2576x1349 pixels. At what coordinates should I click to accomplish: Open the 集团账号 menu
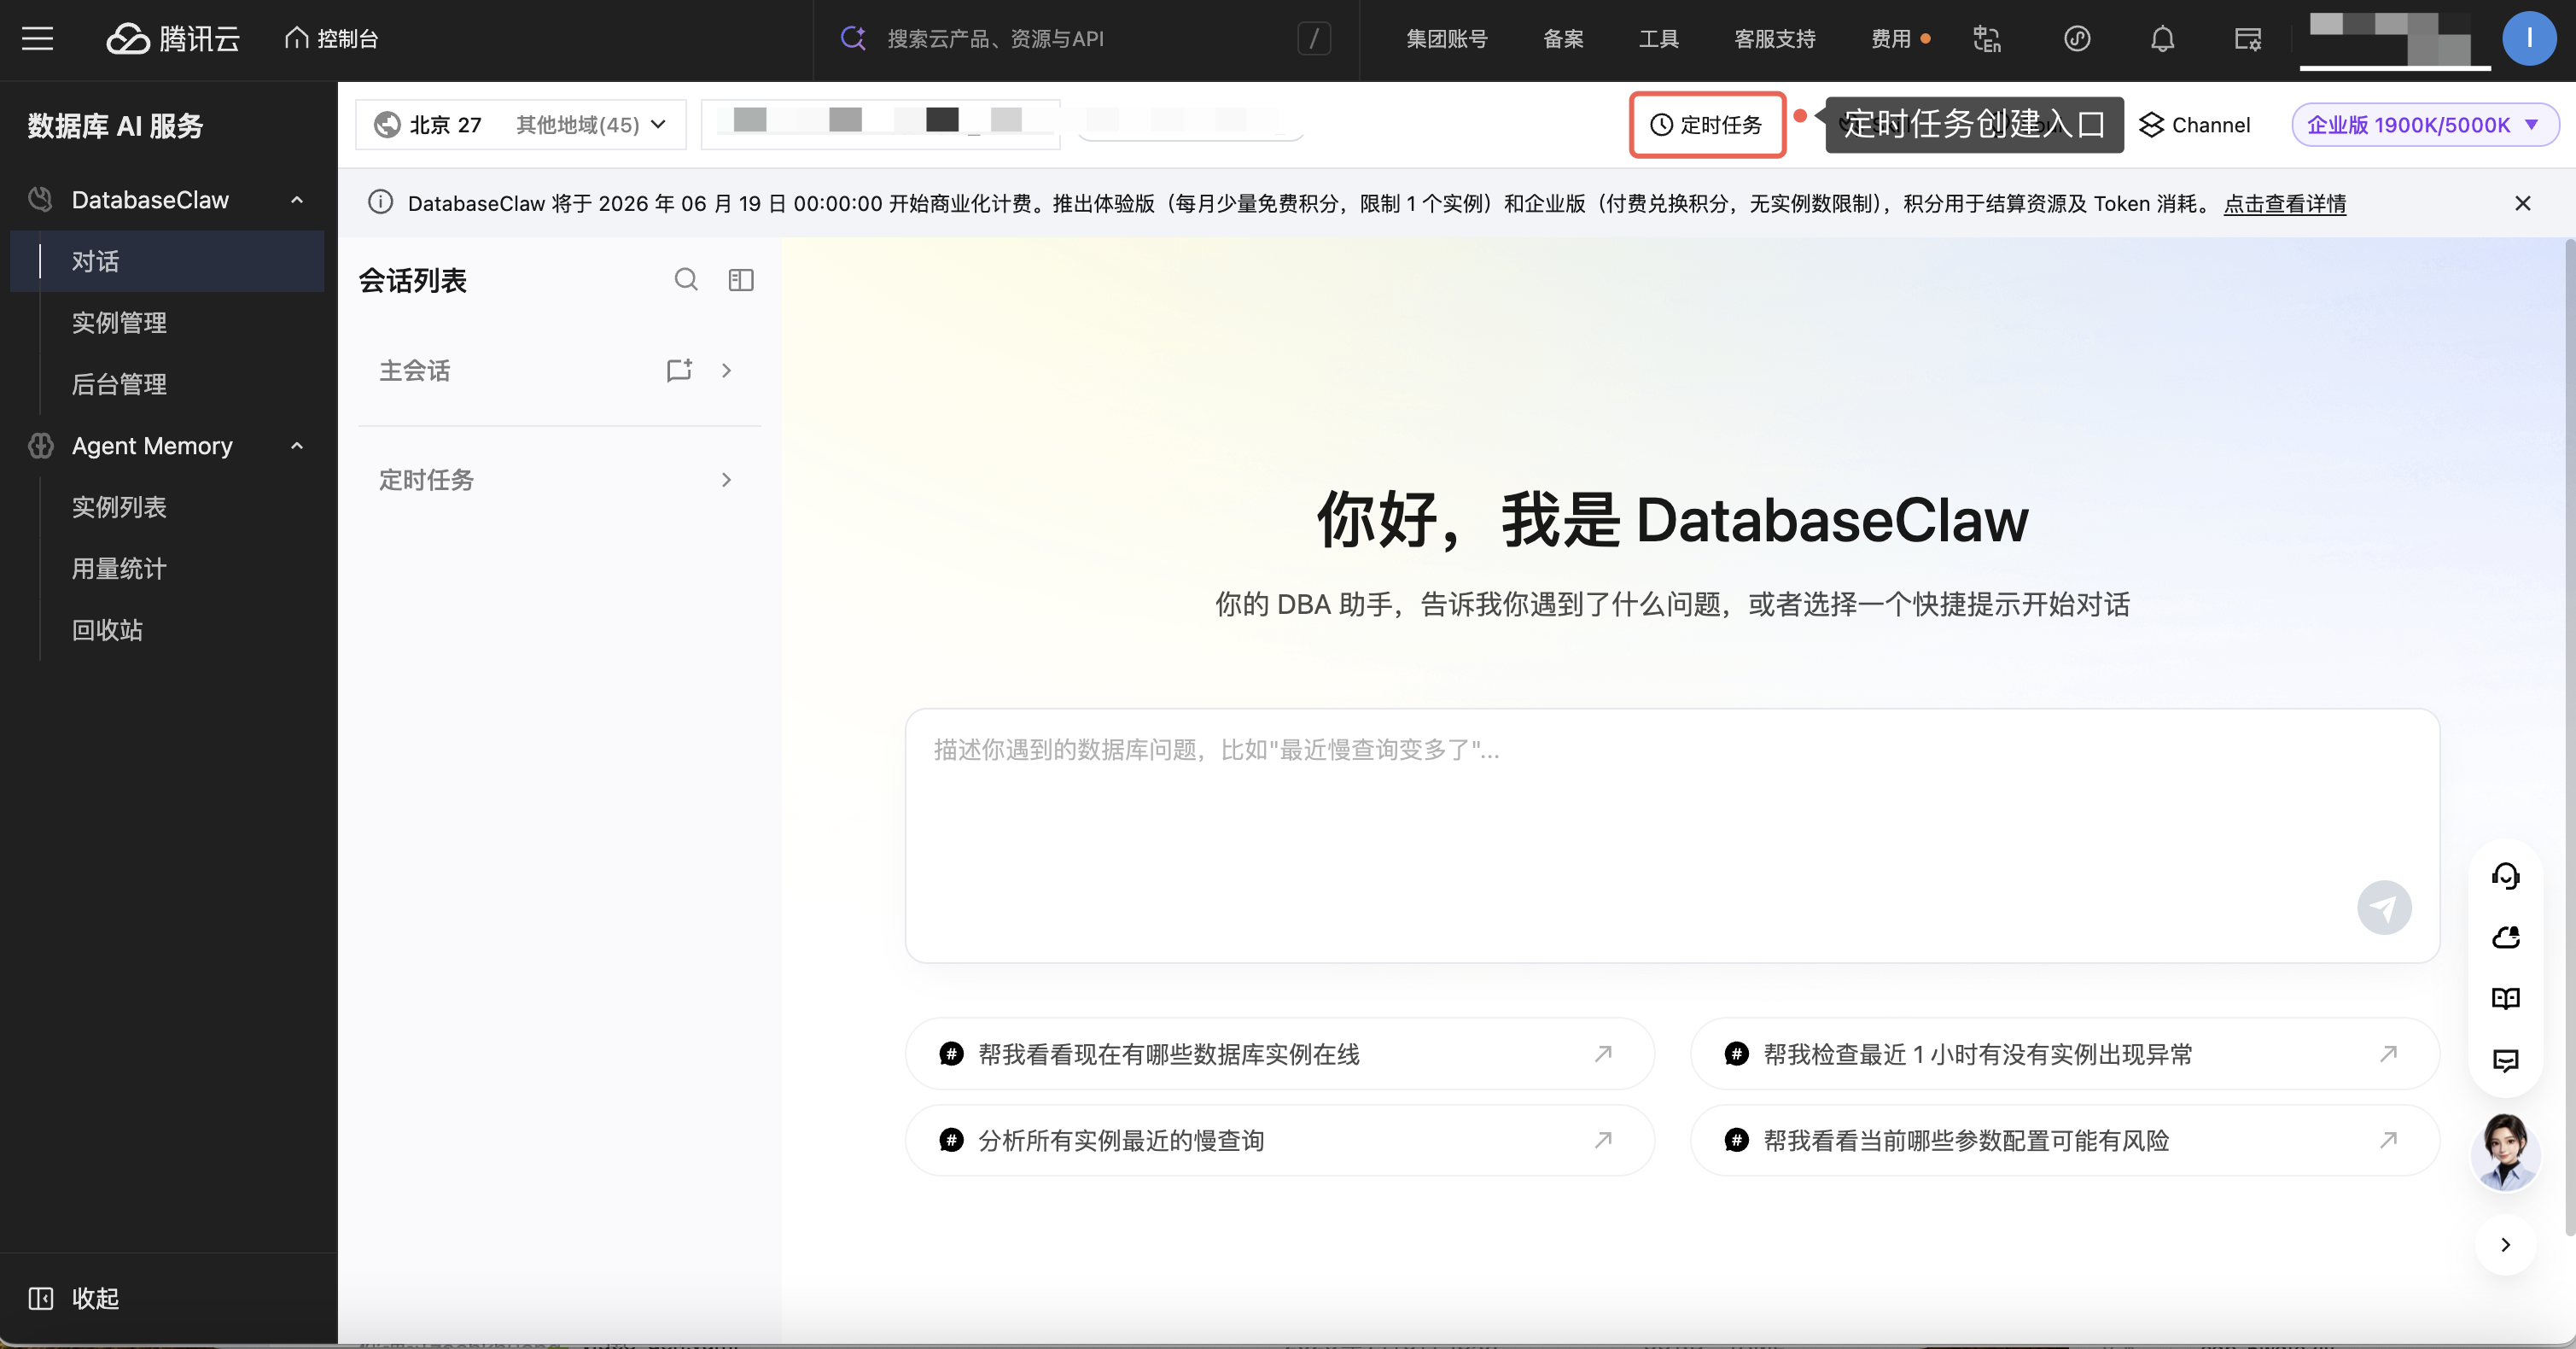coord(1447,39)
